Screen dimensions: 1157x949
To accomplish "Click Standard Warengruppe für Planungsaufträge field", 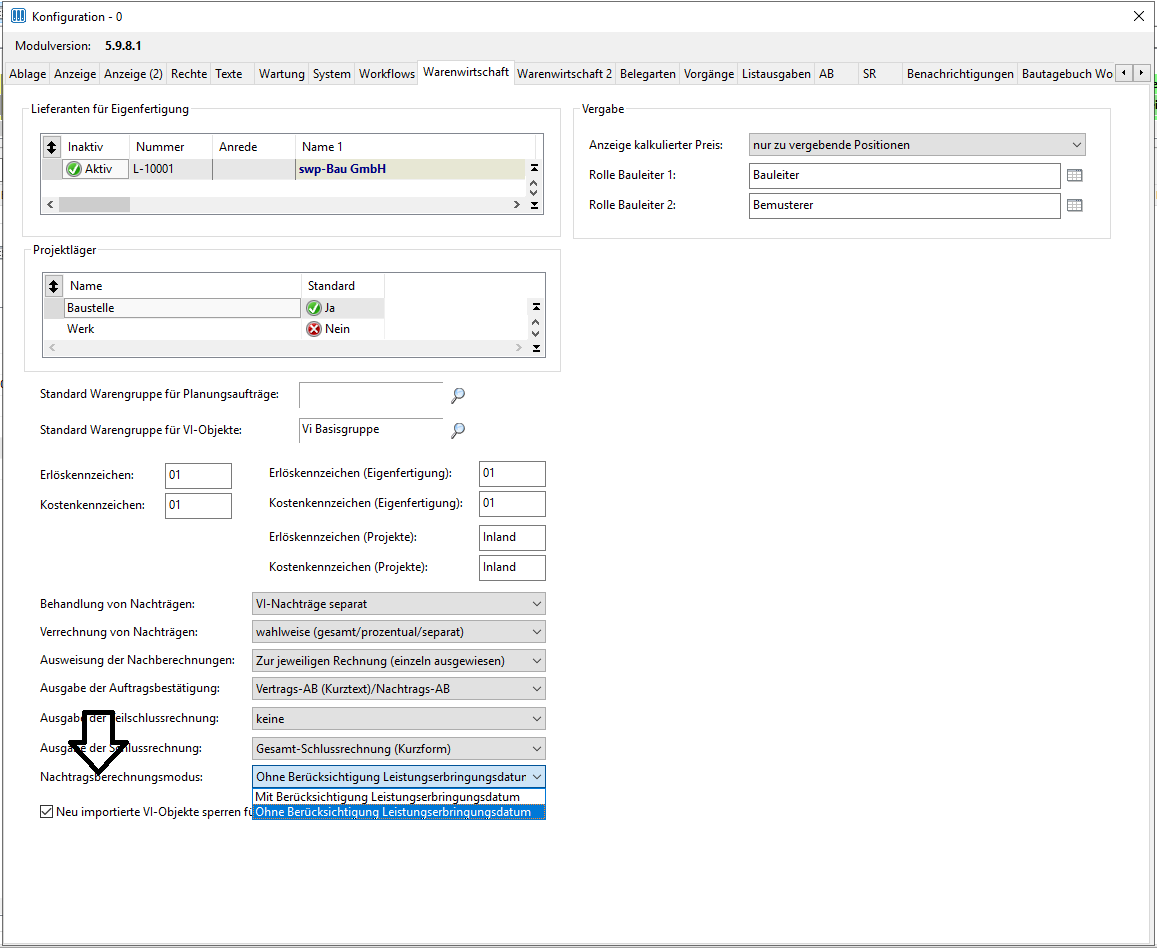I will tap(371, 395).
